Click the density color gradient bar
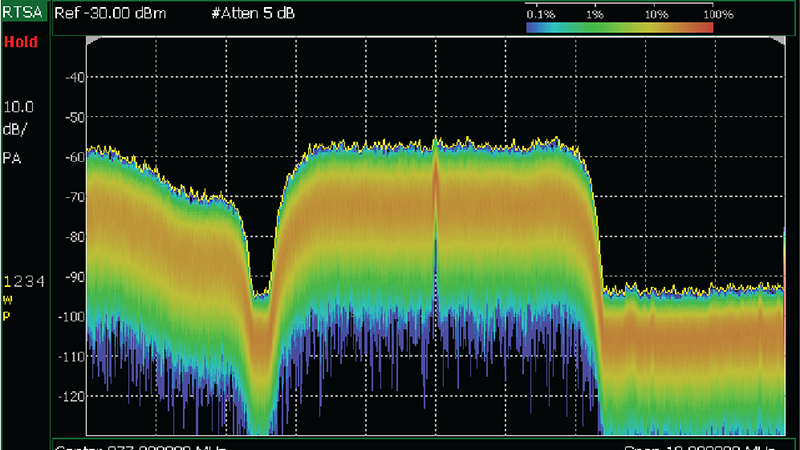800x450 pixels. (x=619, y=28)
